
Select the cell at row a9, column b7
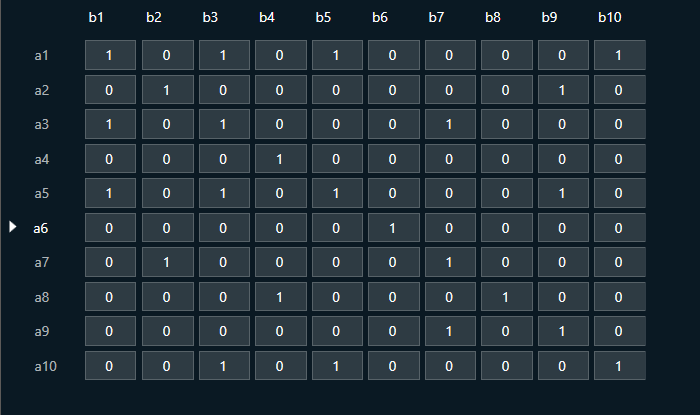click(450, 331)
